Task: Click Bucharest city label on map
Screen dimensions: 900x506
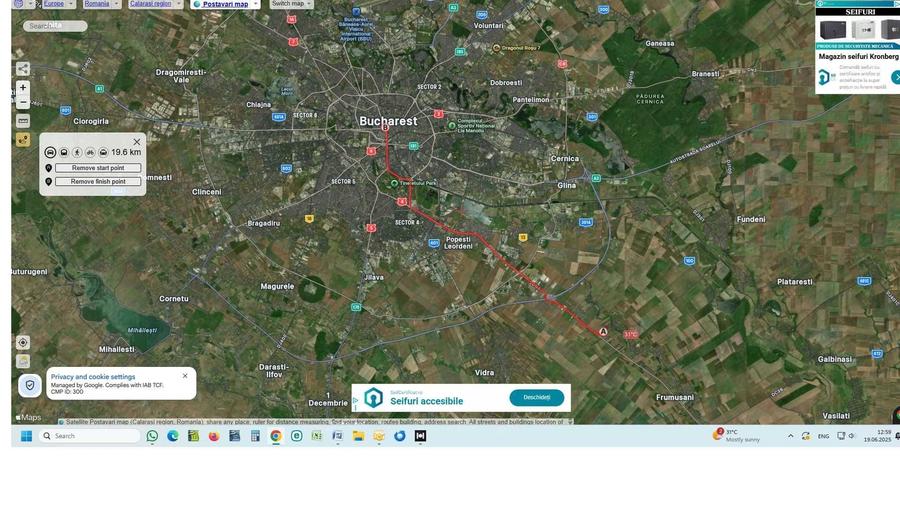Action: [x=388, y=121]
